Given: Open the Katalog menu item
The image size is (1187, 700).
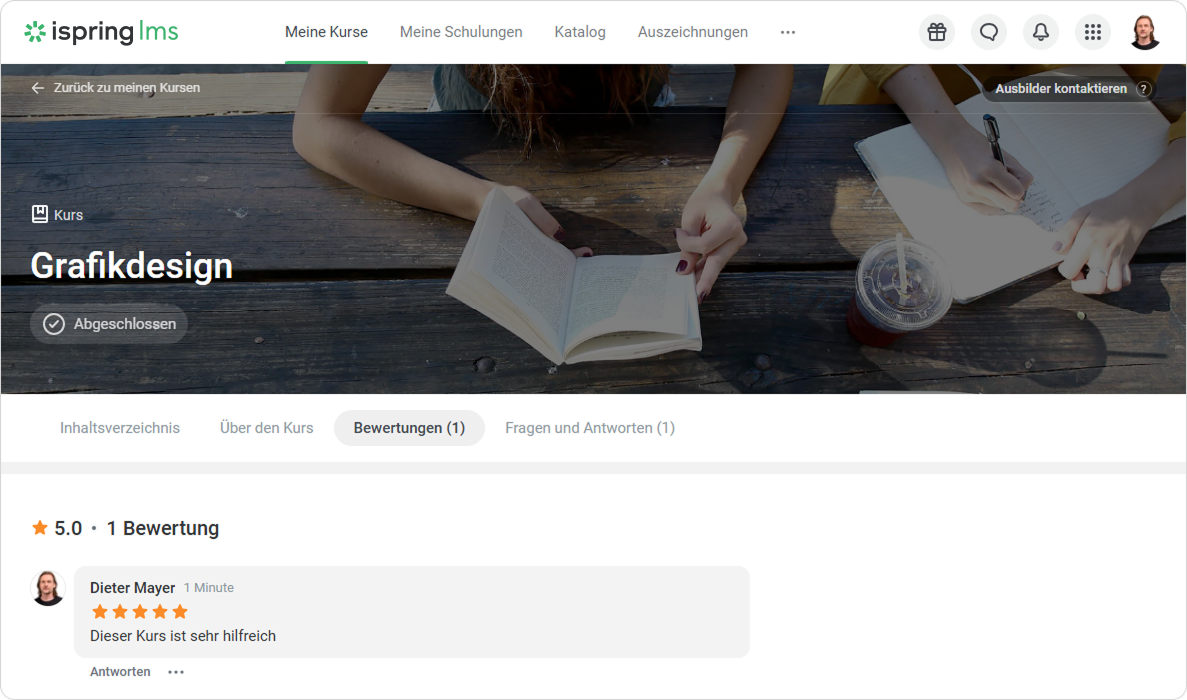Looking at the screenshot, I should pos(580,32).
